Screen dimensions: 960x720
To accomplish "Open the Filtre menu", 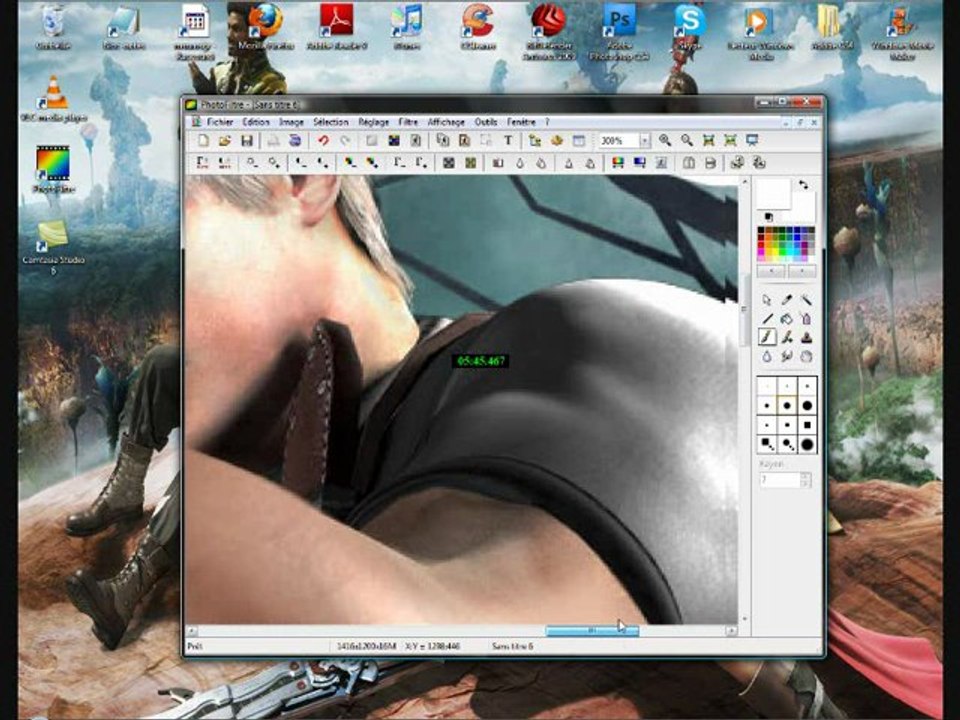I will pyautogui.click(x=408, y=122).
